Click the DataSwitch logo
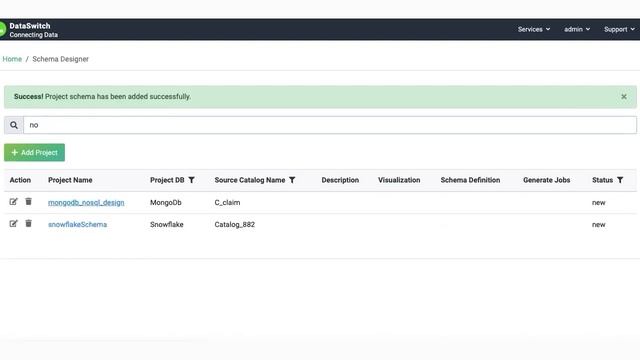This screenshot has height=360, width=640. [x=2, y=29]
